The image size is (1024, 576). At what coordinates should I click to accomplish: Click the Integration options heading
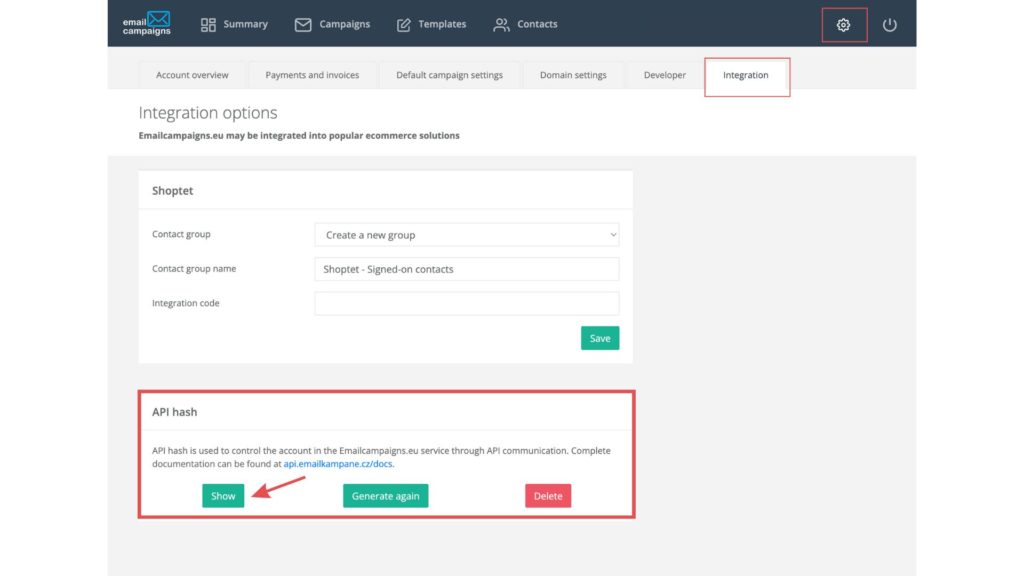tap(208, 113)
